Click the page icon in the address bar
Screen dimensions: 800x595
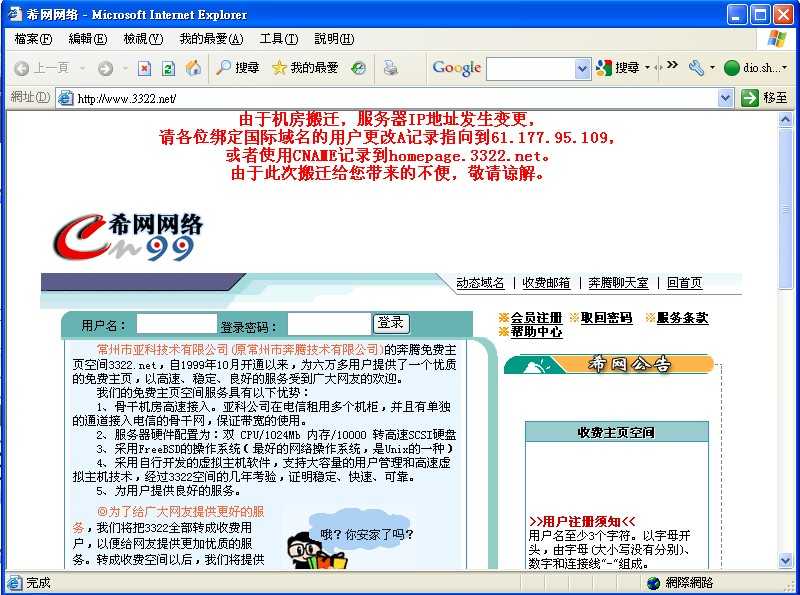click(x=65, y=98)
